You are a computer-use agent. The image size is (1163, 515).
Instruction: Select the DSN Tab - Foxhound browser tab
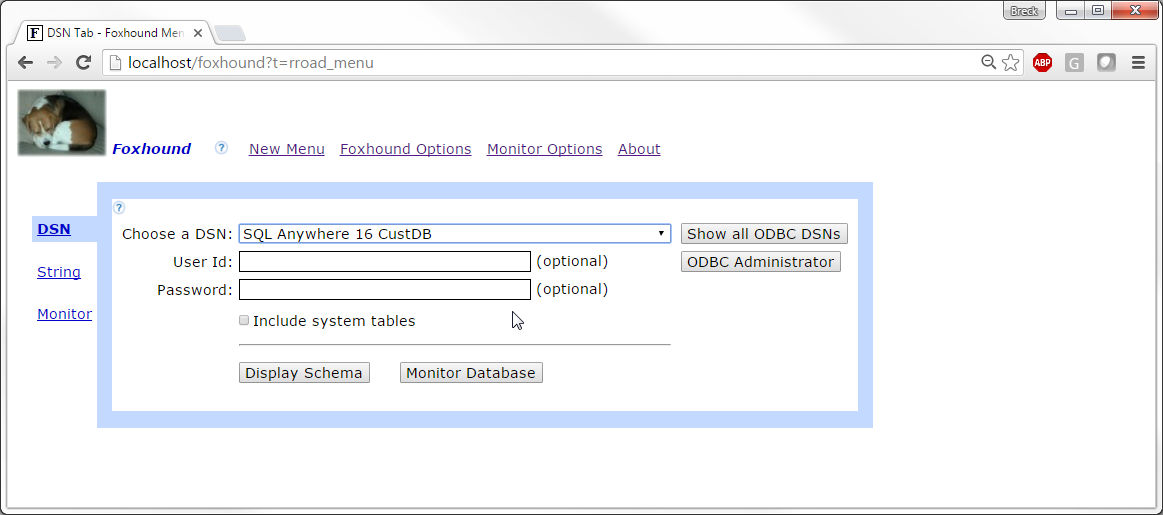coord(115,33)
